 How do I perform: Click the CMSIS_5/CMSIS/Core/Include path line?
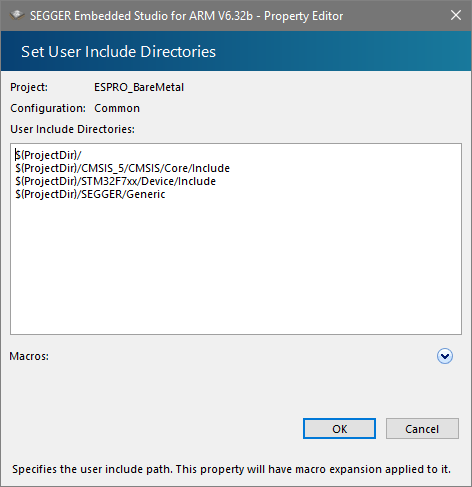click(x=122, y=168)
